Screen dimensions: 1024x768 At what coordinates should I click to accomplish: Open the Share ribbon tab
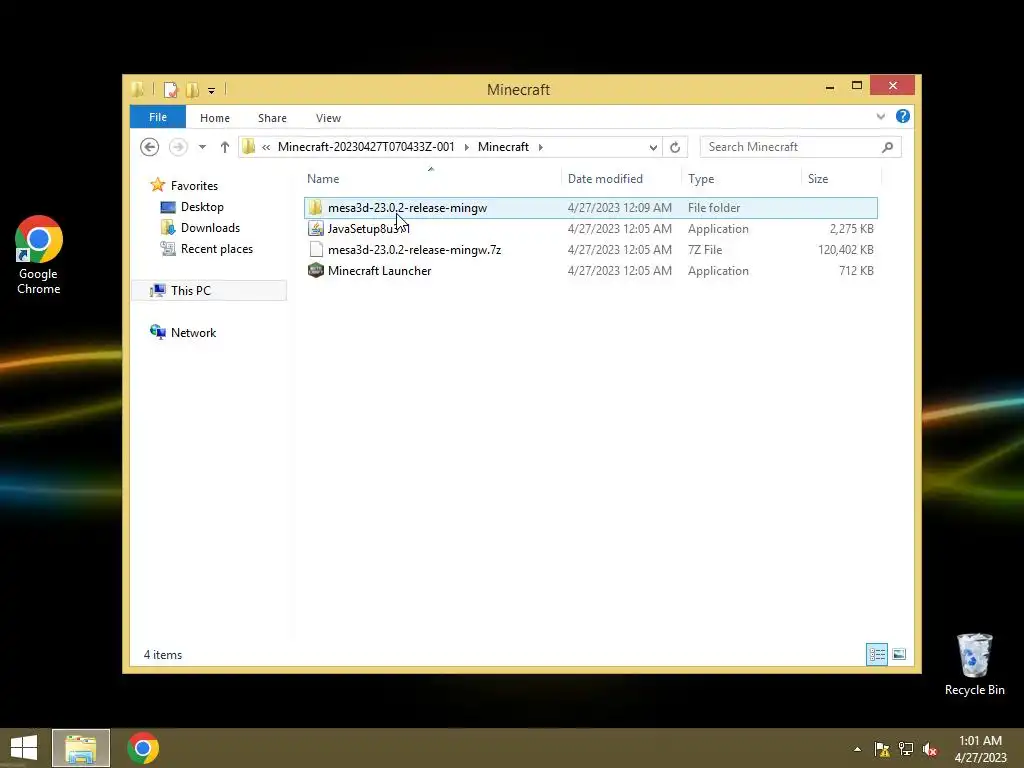tap(272, 118)
